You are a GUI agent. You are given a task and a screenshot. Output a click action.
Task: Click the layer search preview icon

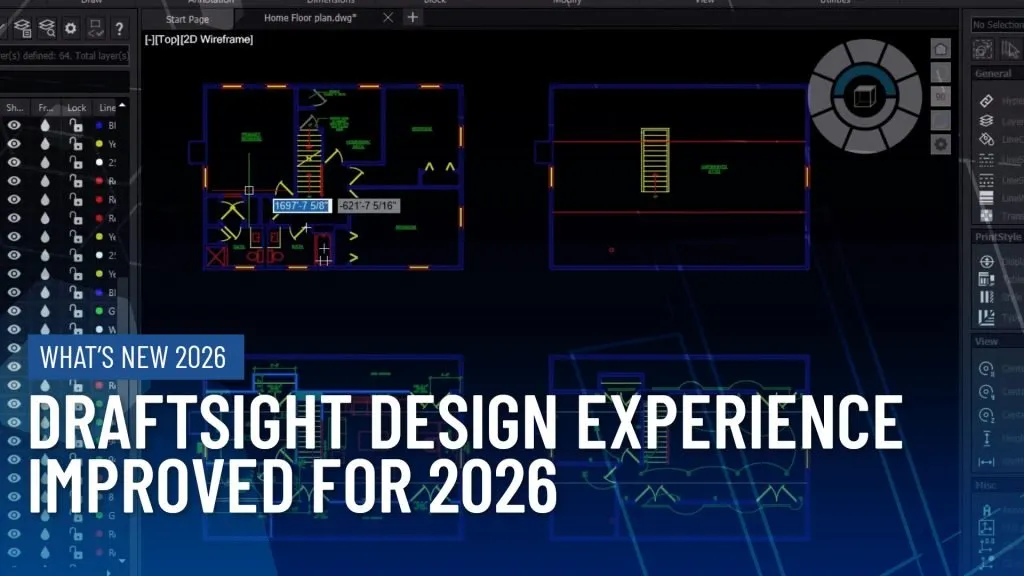(x=47, y=27)
